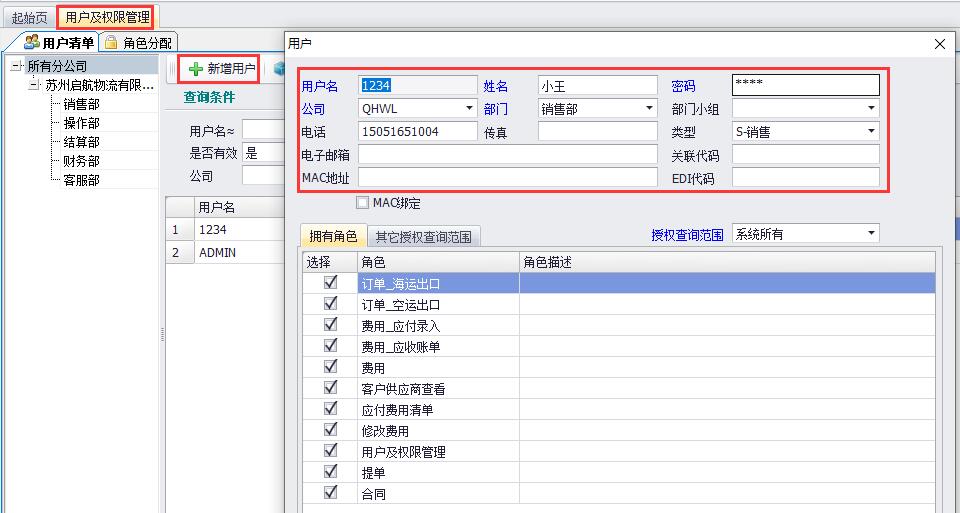Open the 用户清单 tab
Viewport: 960px width, 513px height.
59,42
